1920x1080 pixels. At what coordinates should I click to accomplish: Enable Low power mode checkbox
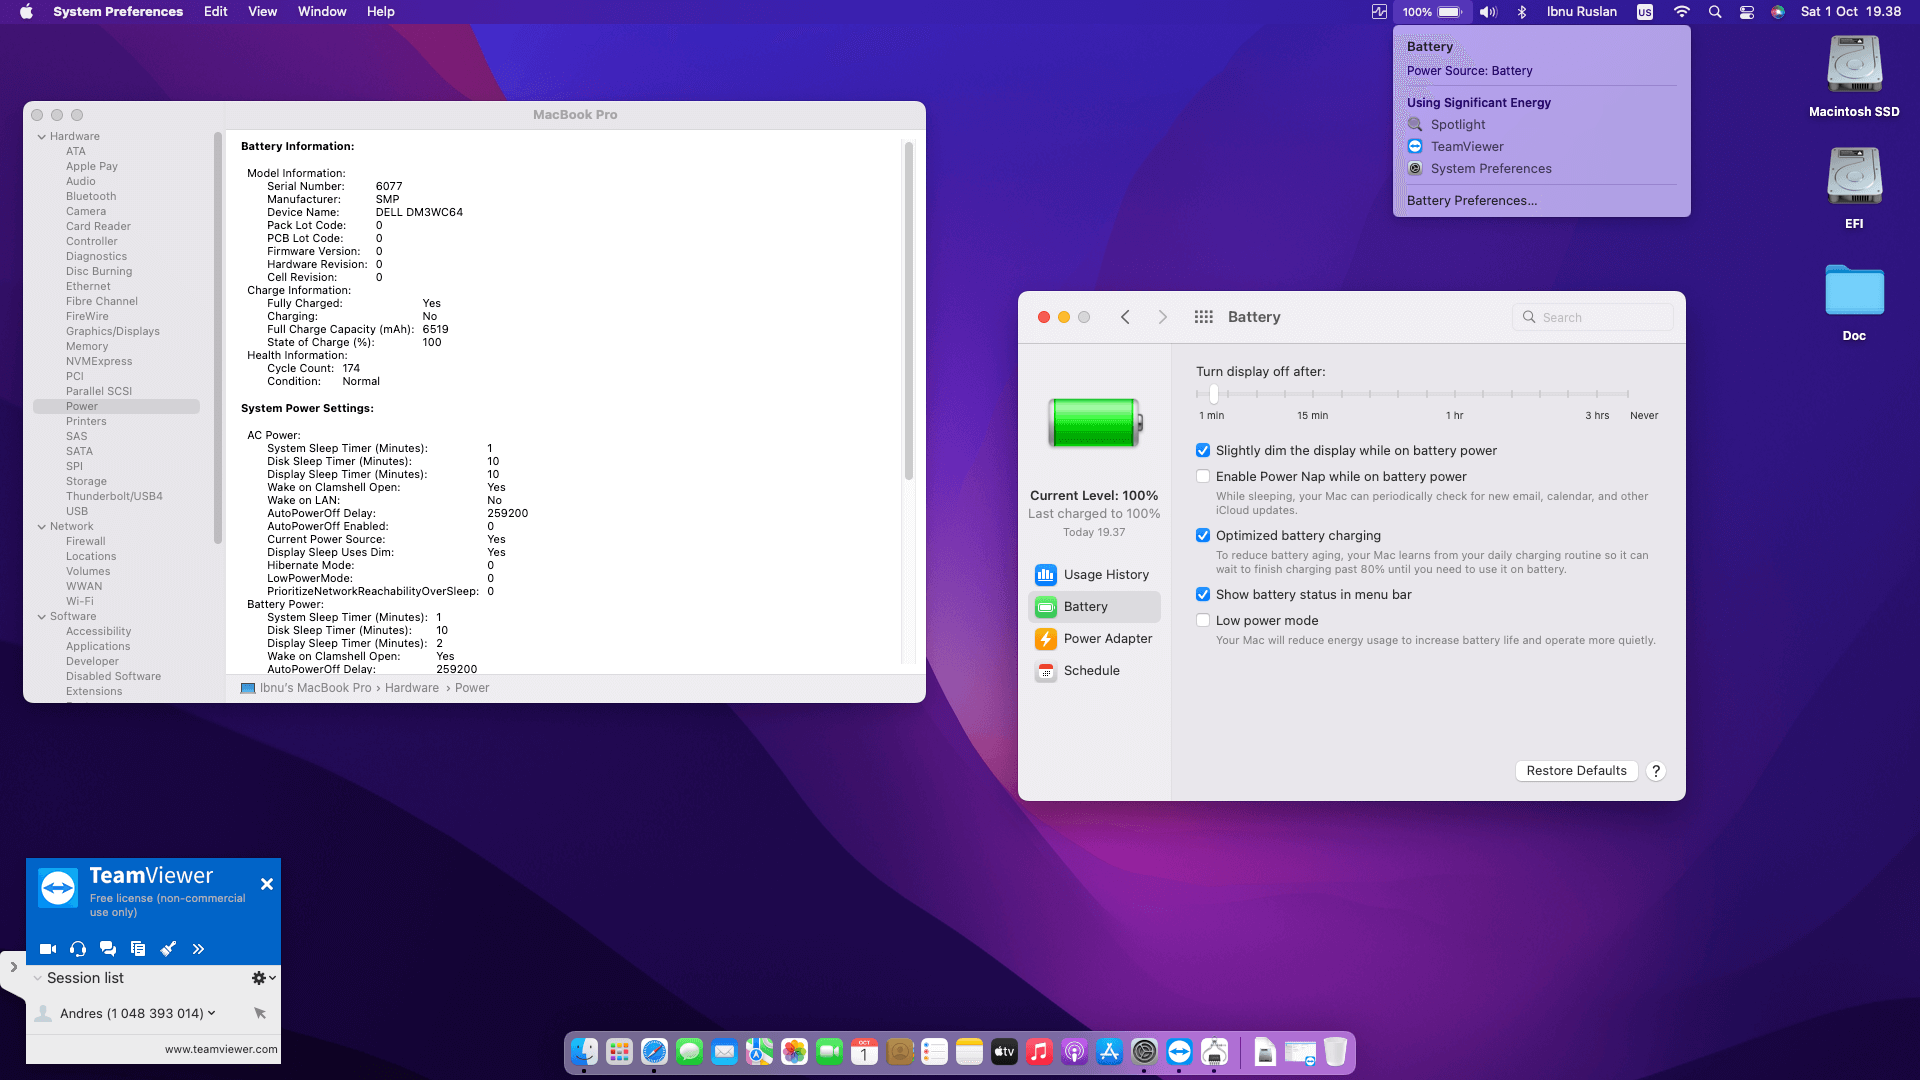[1203, 621]
